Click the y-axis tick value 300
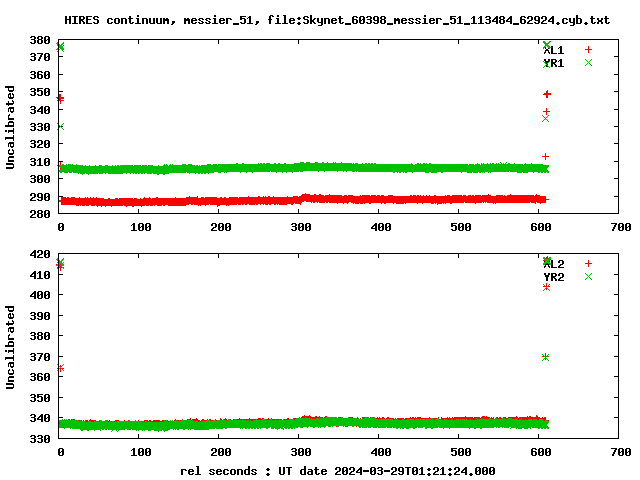 coord(40,179)
